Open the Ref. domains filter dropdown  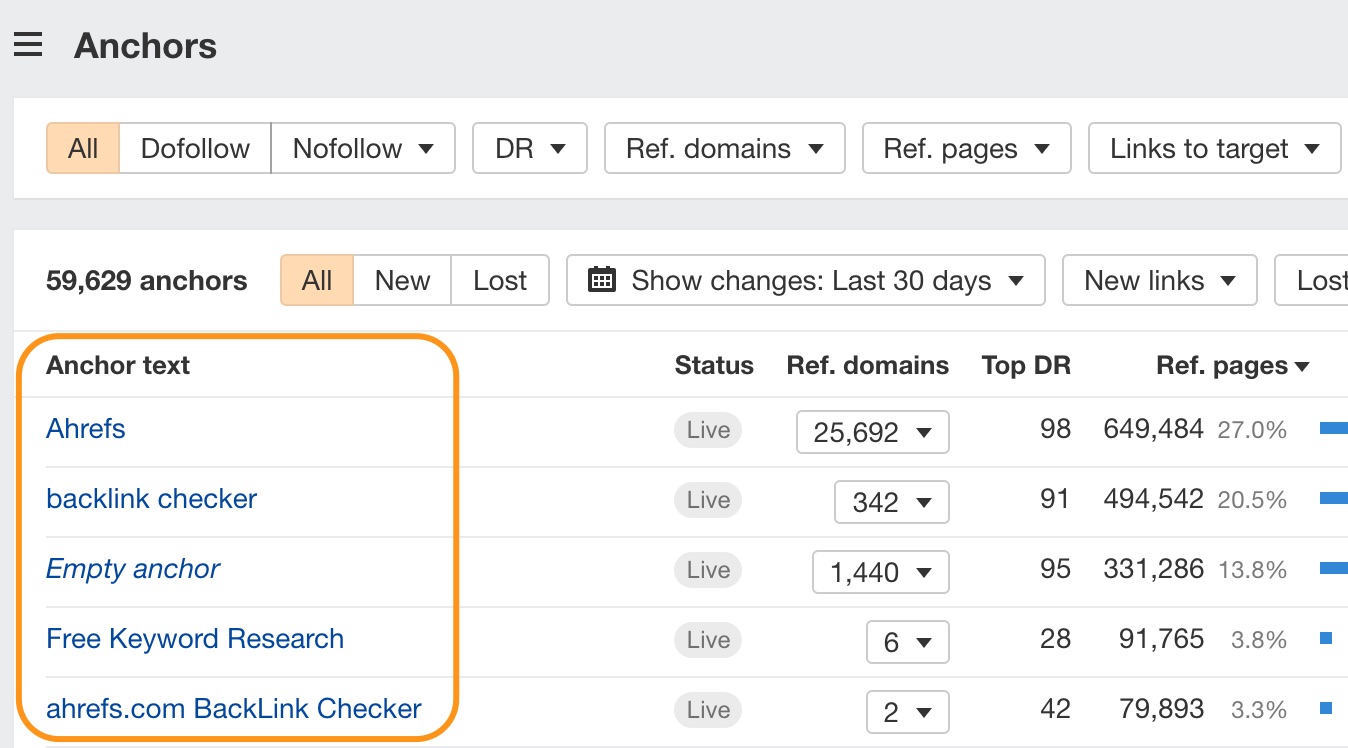pyautogui.click(x=724, y=149)
